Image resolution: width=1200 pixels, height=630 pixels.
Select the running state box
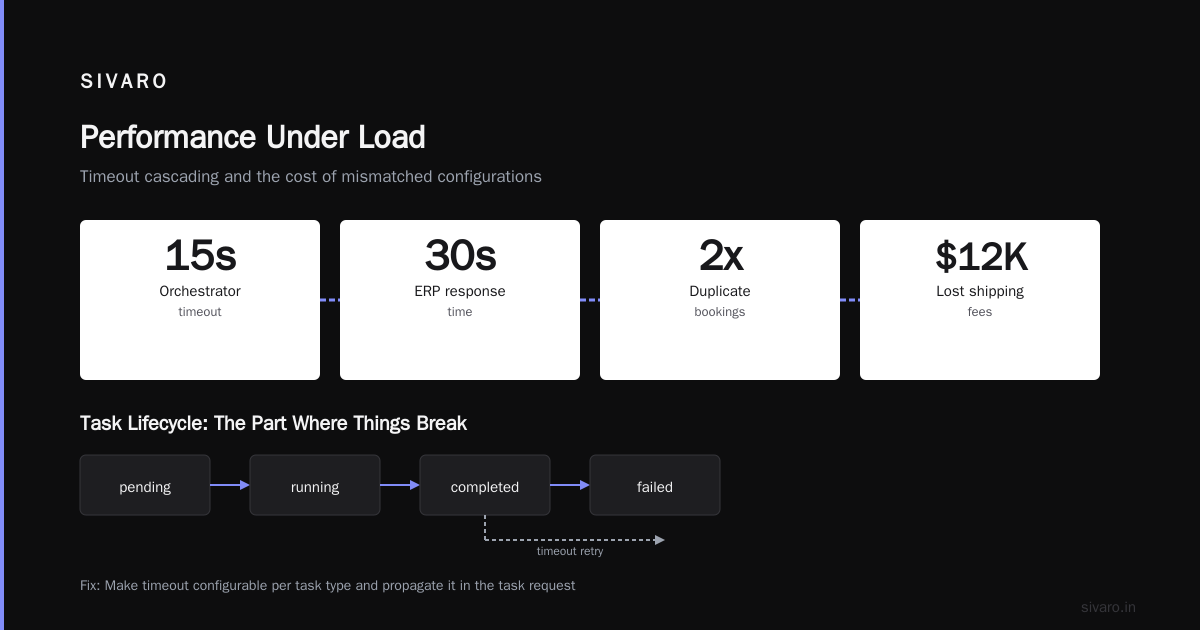click(x=315, y=485)
